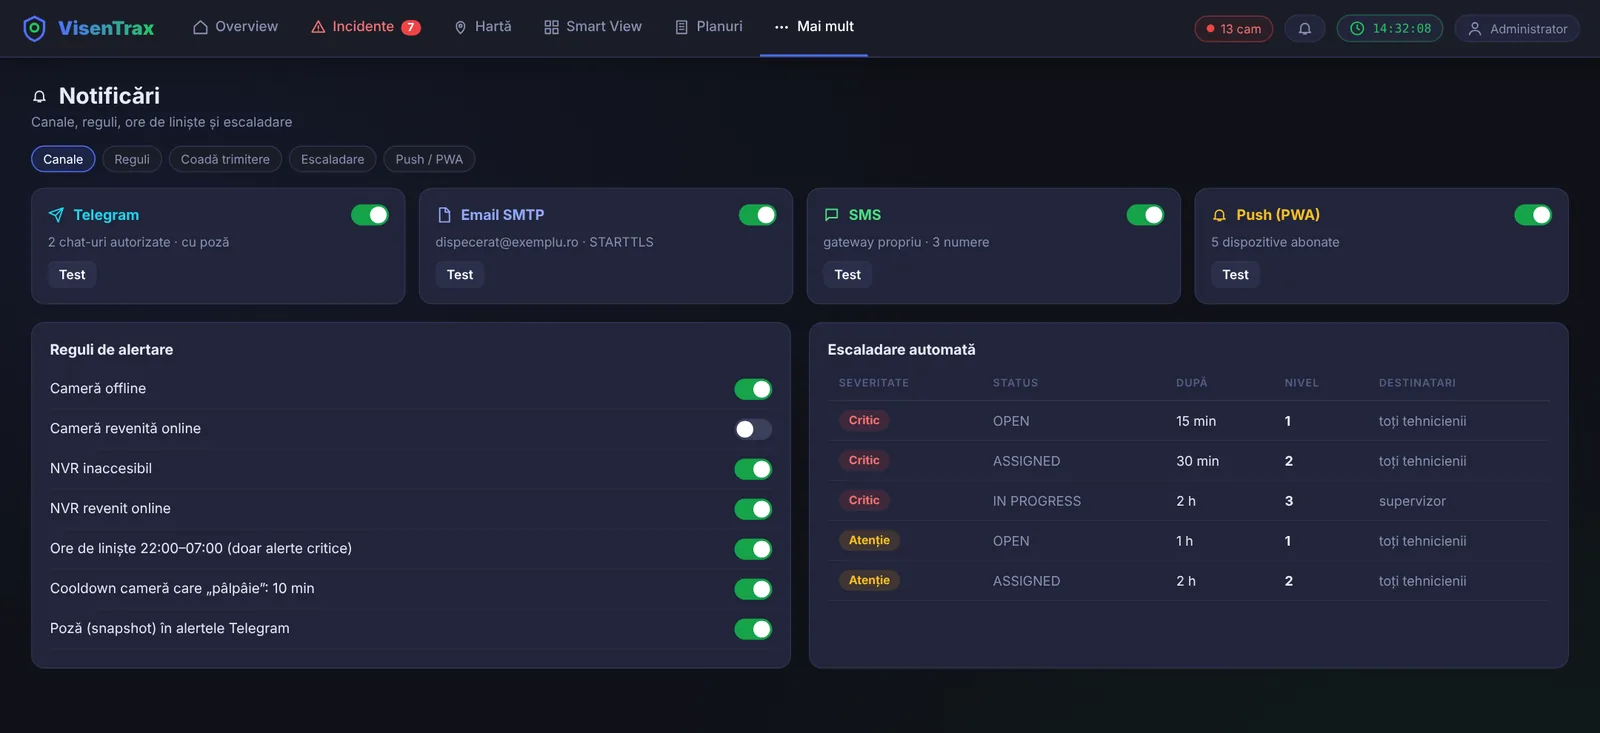Click the Atenție badge in the 1 h row

click(869, 541)
